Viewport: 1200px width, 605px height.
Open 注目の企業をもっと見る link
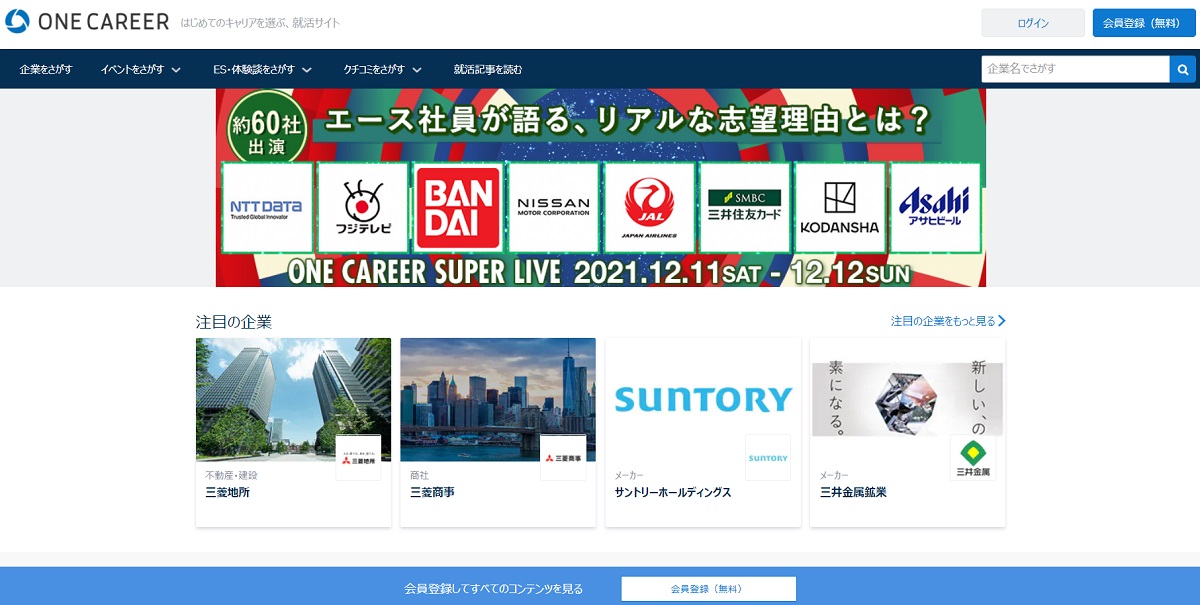[948, 321]
